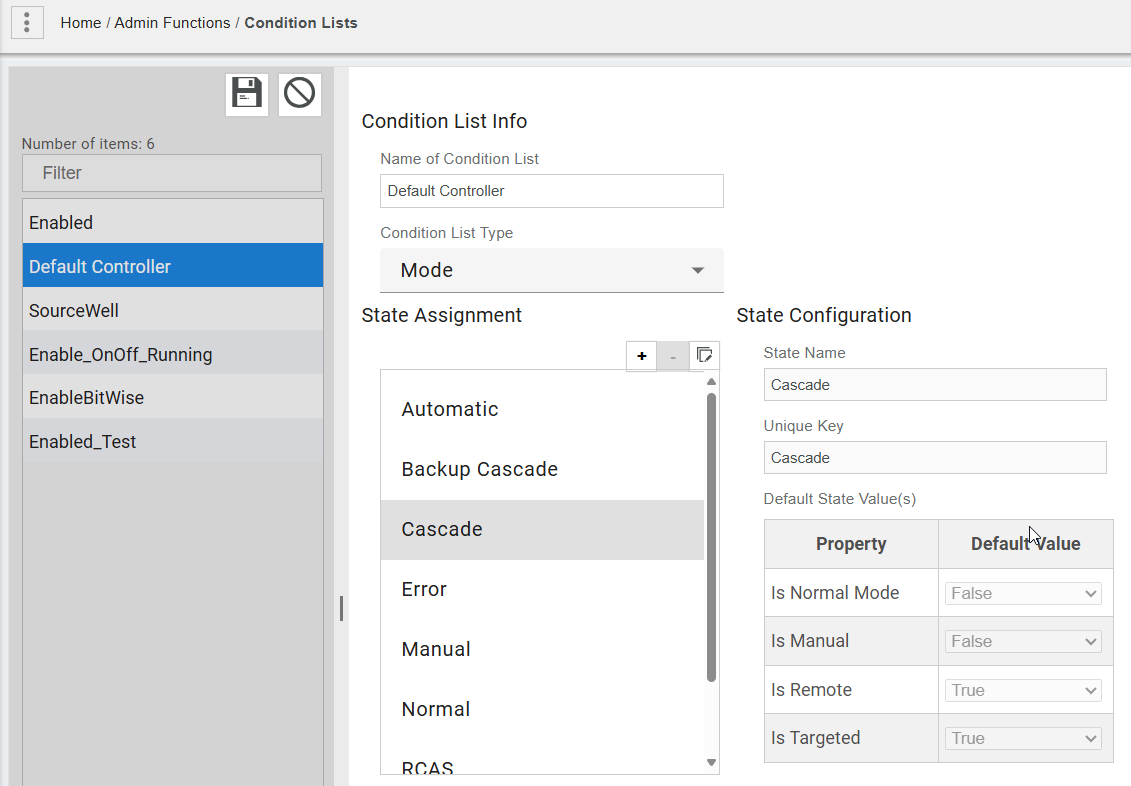
Task: Save the condition list with disk icon
Action: click(247, 94)
